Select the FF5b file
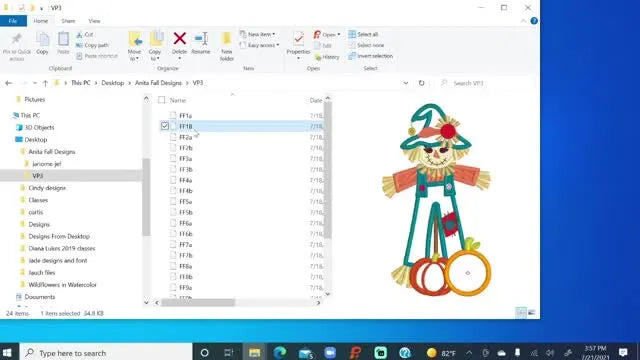The width and height of the screenshot is (640, 360). (x=185, y=212)
